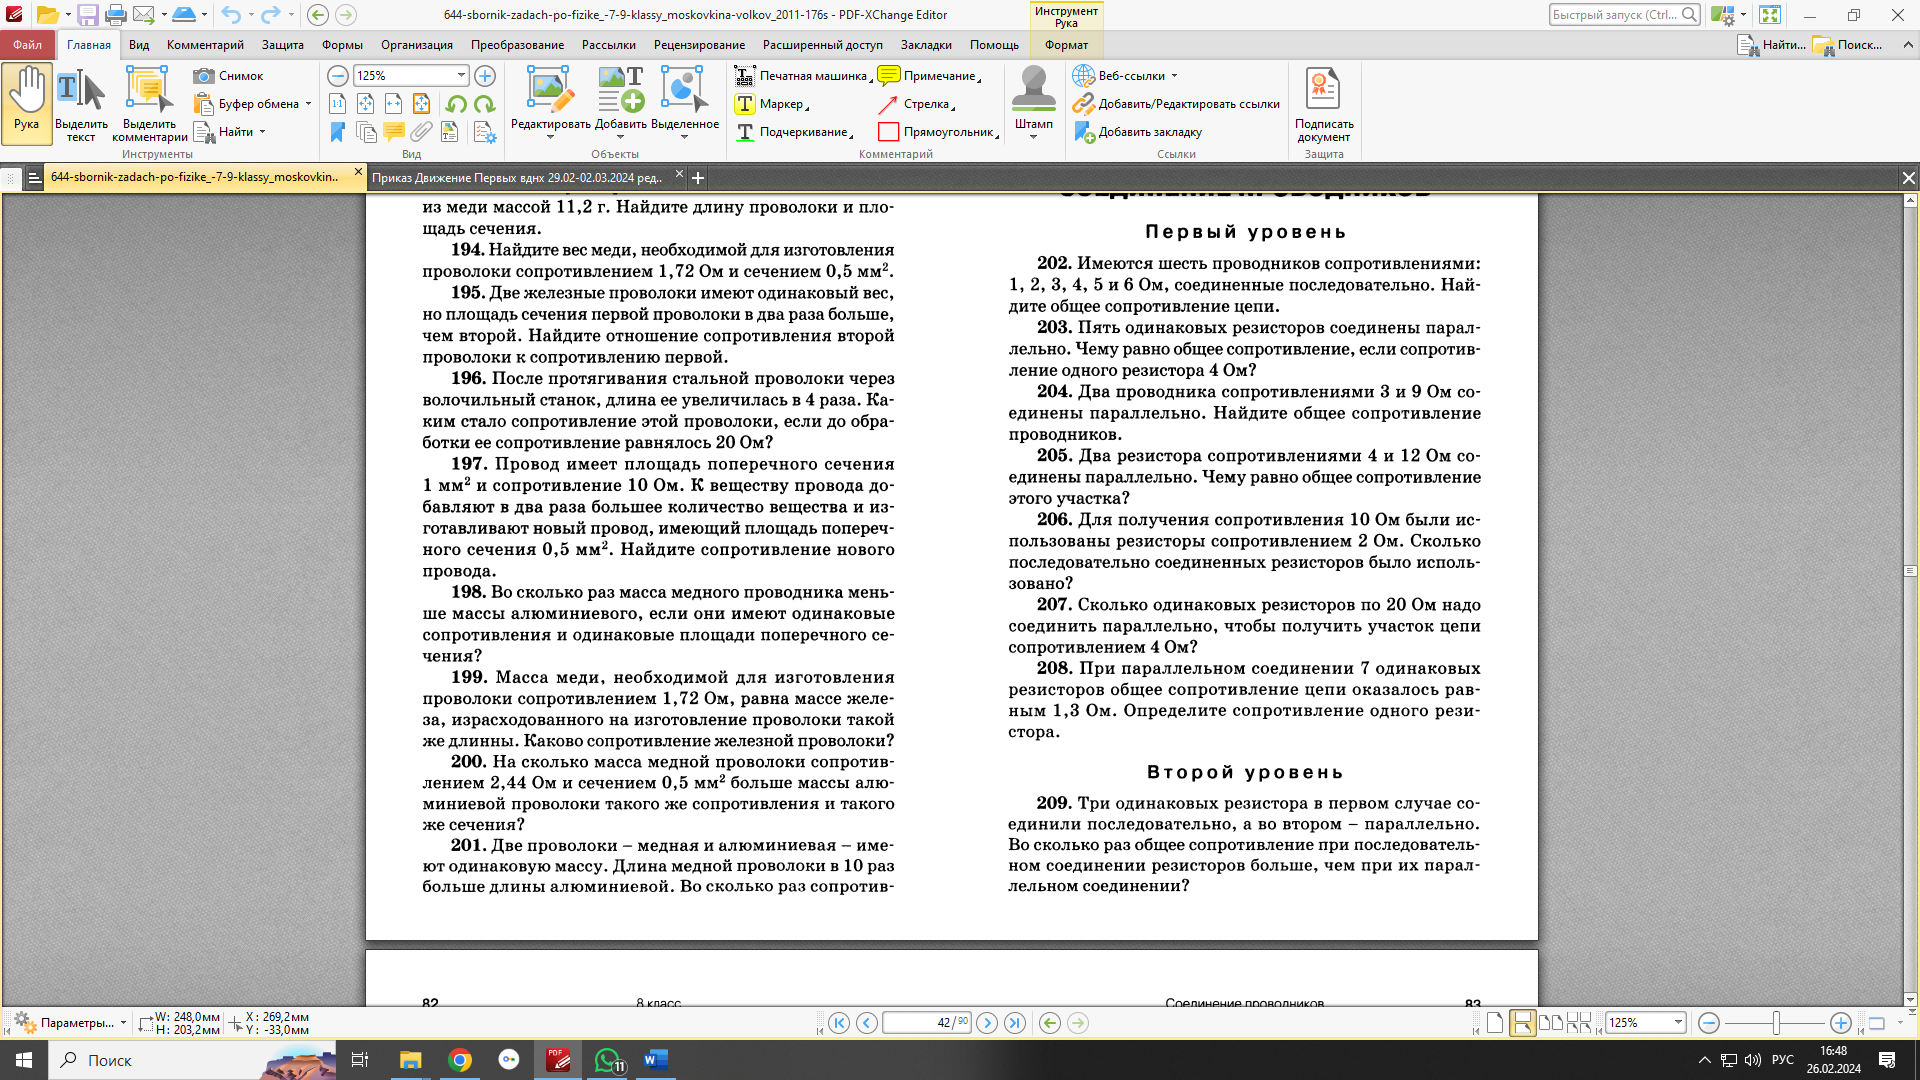1920x1080 pixels.
Task: Rotate view counterclockwise
Action: (457, 104)
